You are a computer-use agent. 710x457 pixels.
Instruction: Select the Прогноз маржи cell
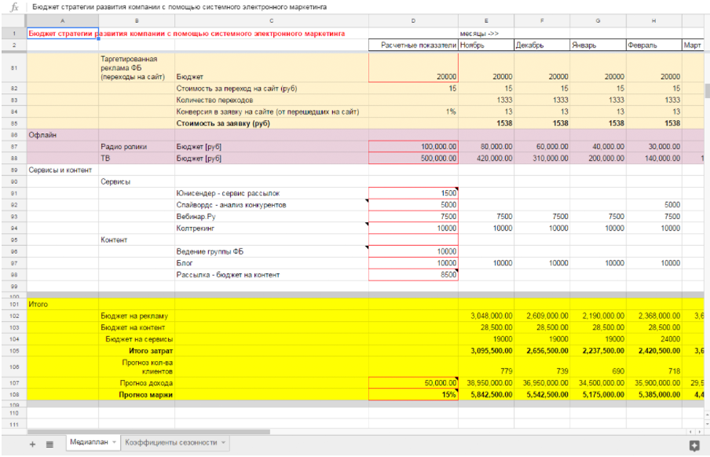pos(137,395)
